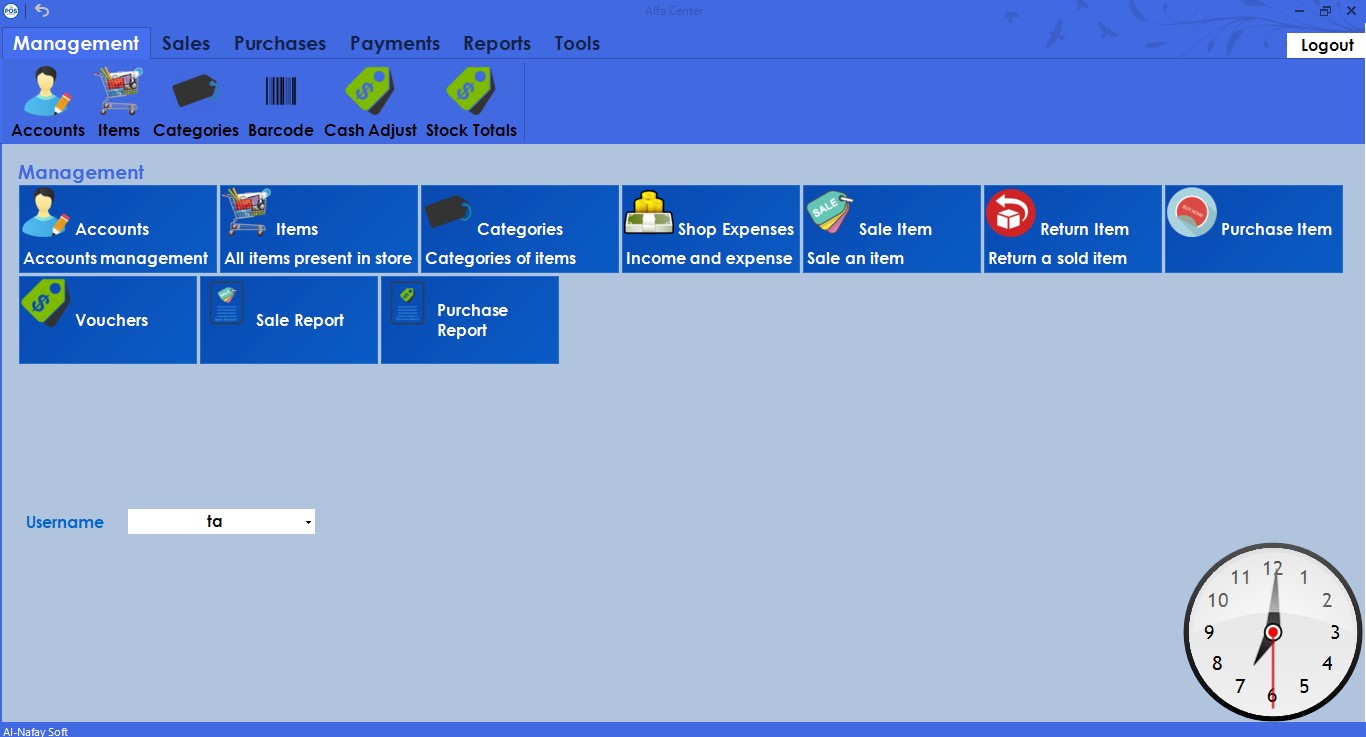Viewport: 1366px width, 737px height.
Task: Open Shop Expenses income and expense tile
Action: click(x=710, y=228)
